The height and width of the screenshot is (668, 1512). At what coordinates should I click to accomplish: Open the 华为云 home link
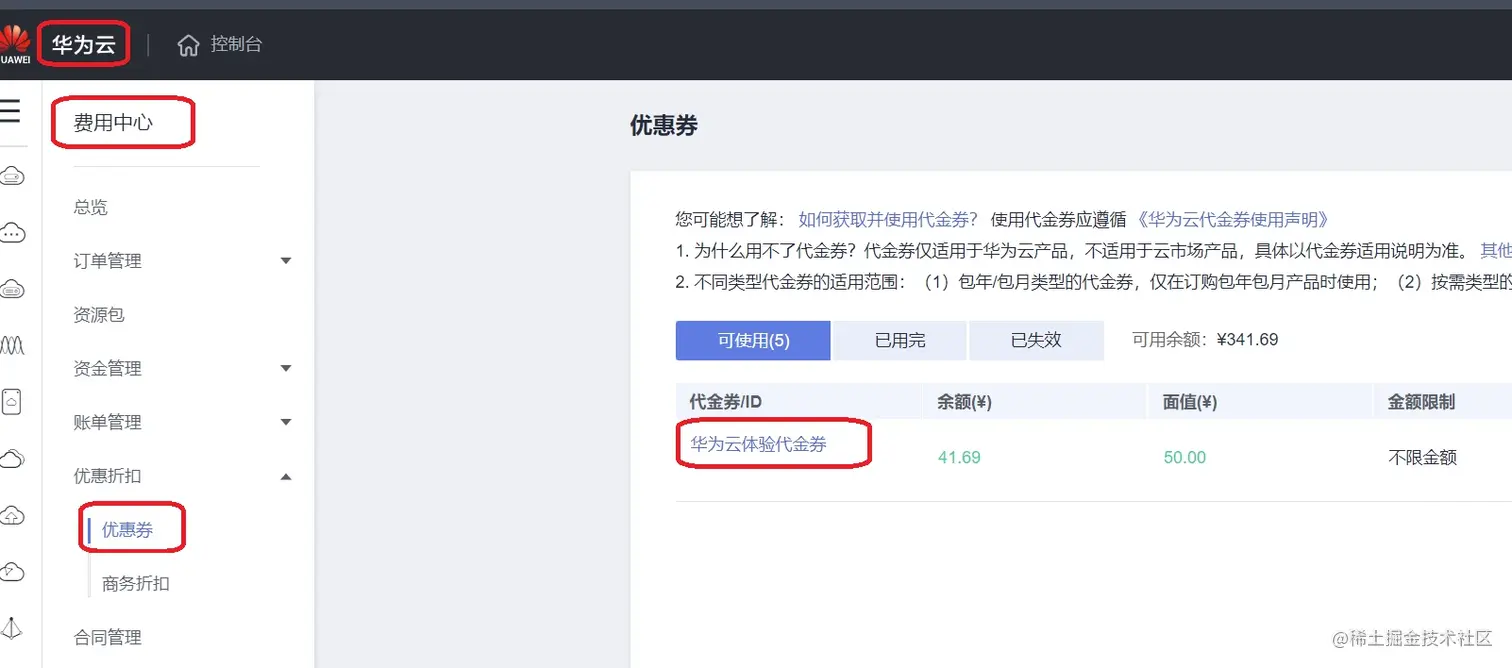coord(84,45)
